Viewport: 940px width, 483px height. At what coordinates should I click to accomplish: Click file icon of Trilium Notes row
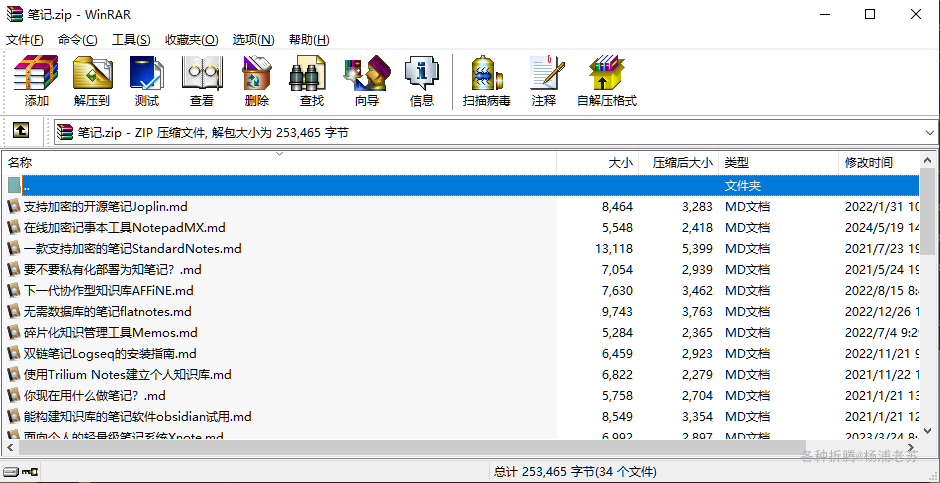[x=14, y=375]
